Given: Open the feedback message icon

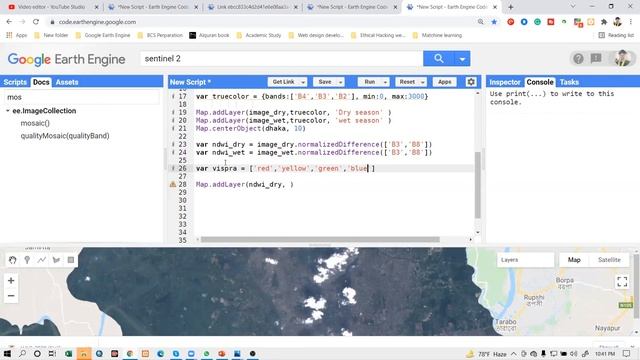Looking at the screenshot, I should pyautogui.click(x=596, y=58).
